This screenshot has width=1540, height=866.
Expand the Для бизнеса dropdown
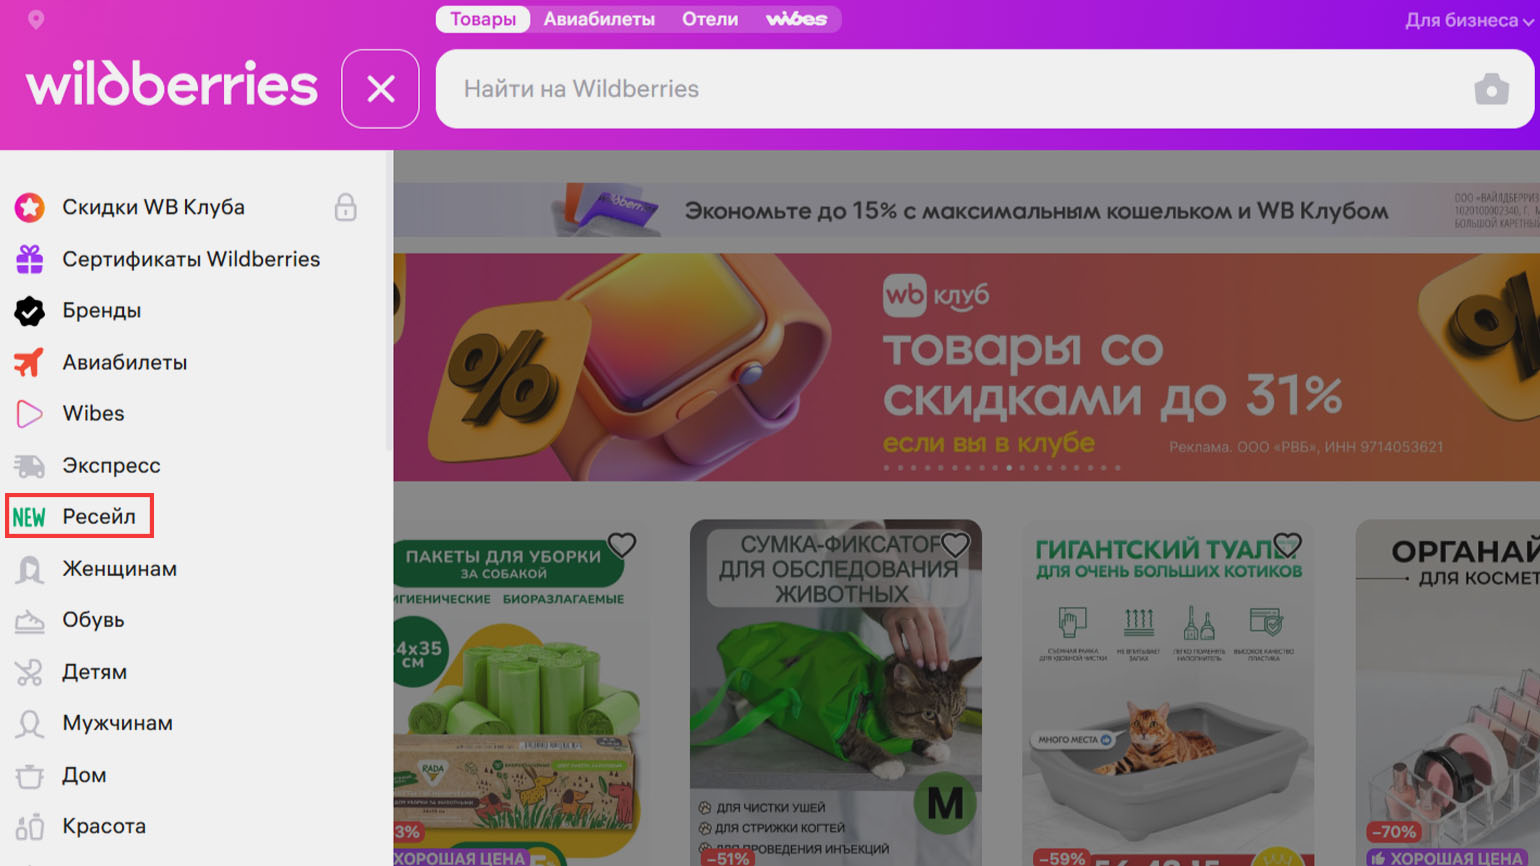point(1468,20)
